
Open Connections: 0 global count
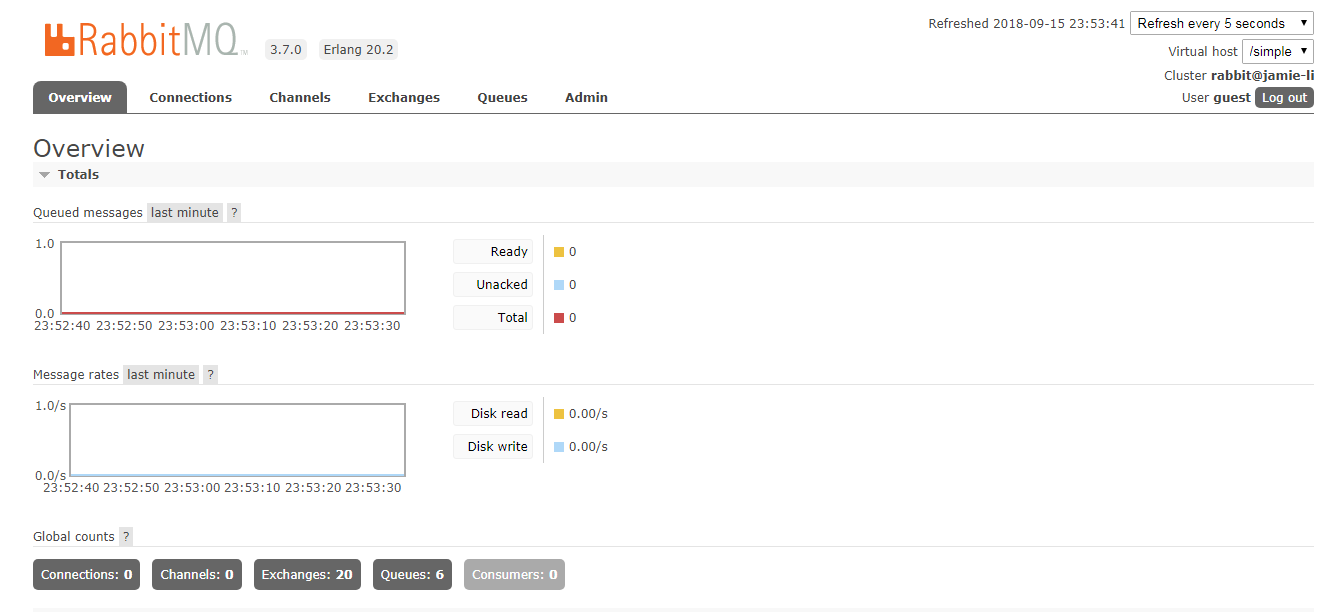click(x=87, y=574)
